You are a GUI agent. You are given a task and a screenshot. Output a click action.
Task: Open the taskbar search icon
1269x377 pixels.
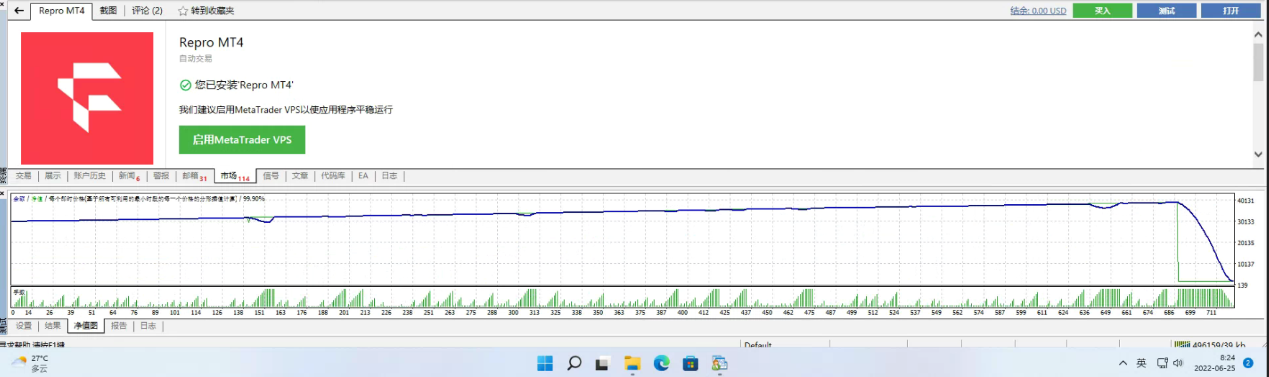coord(575,363)
